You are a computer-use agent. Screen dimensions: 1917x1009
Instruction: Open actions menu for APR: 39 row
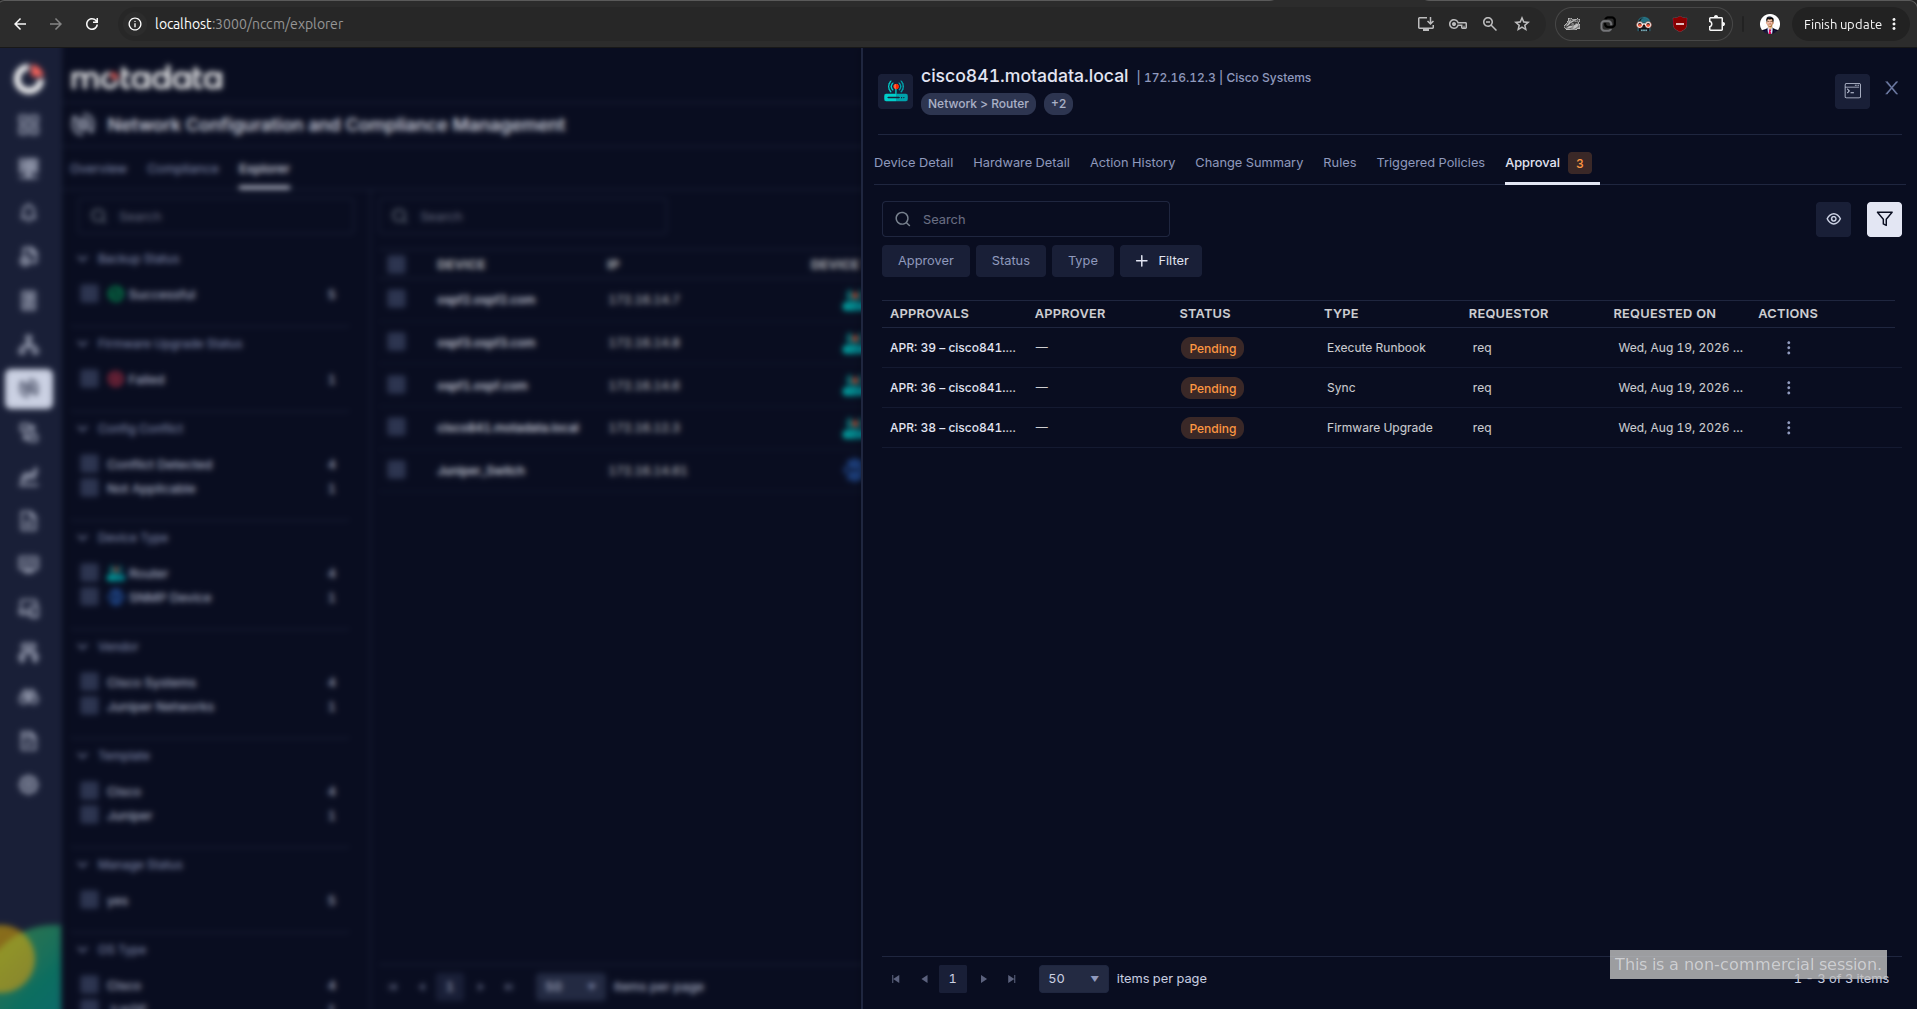[x=1788, y=348]
